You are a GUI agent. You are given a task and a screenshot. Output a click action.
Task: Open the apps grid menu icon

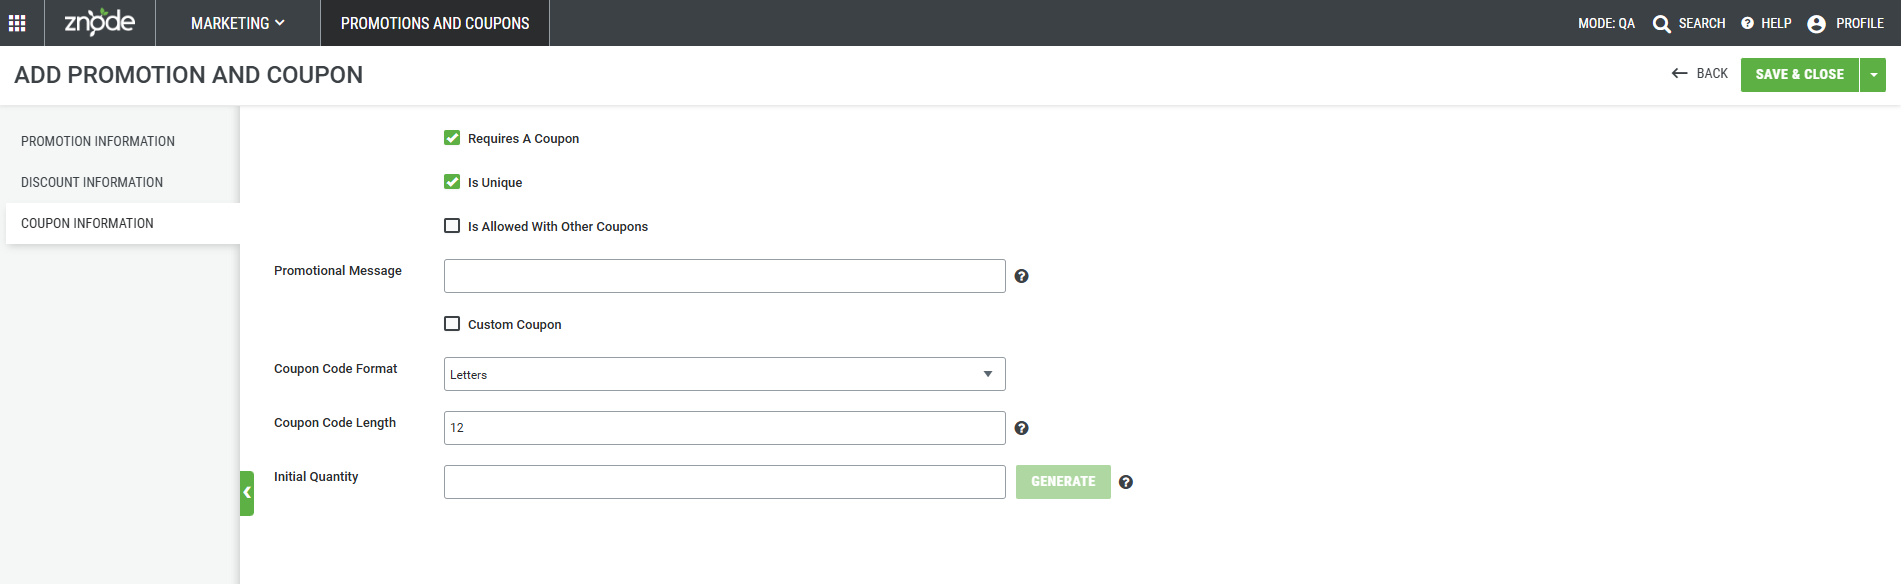pos(17,23)
